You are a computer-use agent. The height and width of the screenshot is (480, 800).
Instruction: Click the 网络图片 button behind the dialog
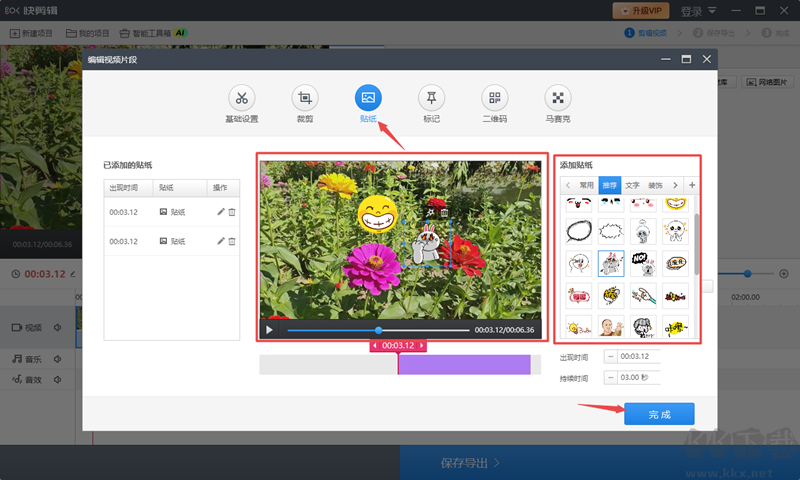(x=768, y=82)
